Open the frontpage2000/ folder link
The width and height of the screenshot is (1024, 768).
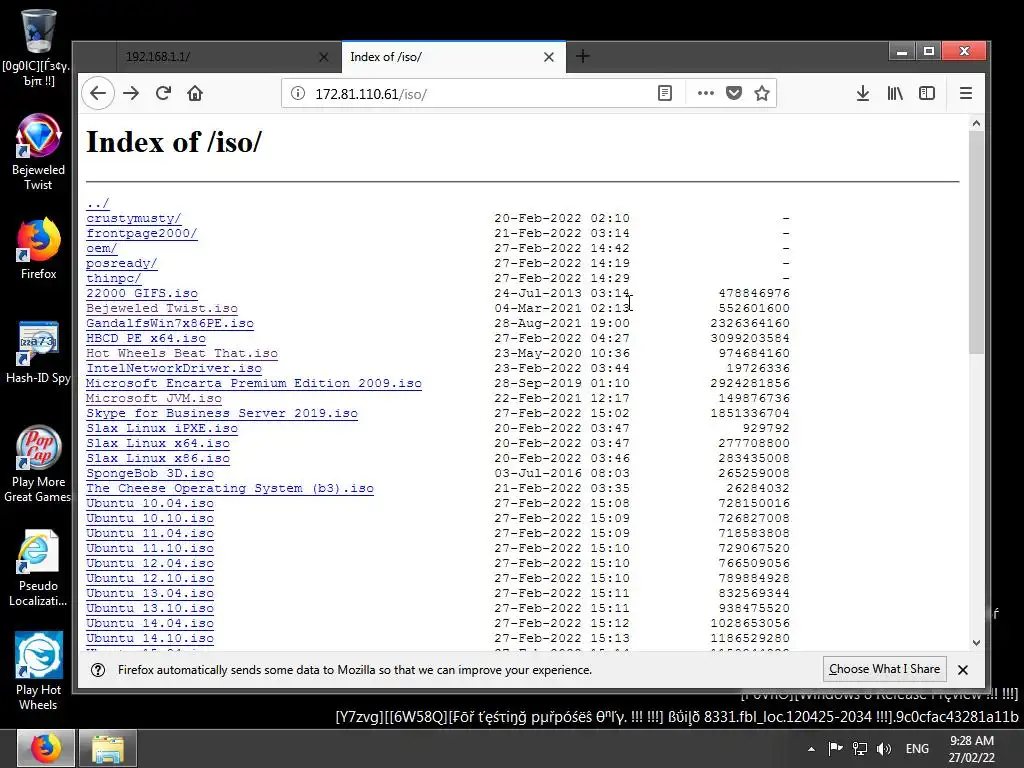142,233
